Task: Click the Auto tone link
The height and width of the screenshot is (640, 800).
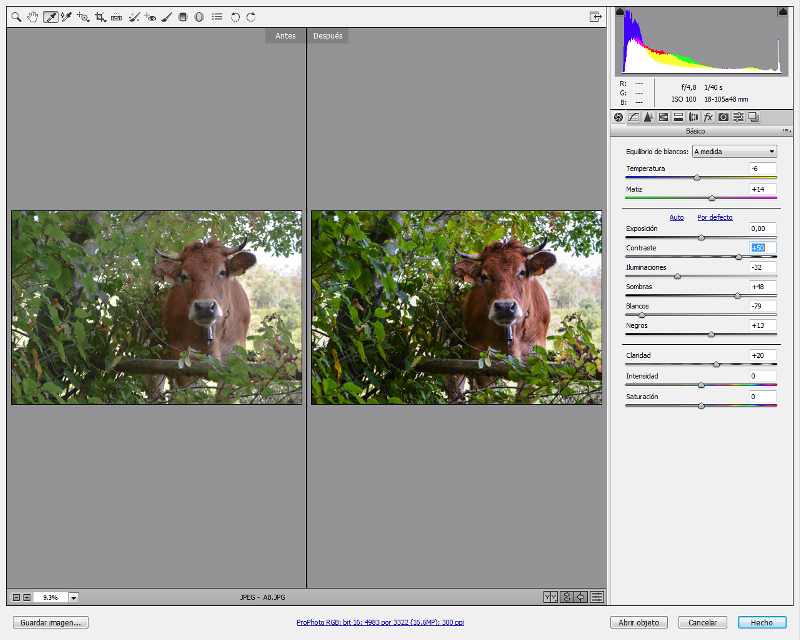Action: pos(677,217)
